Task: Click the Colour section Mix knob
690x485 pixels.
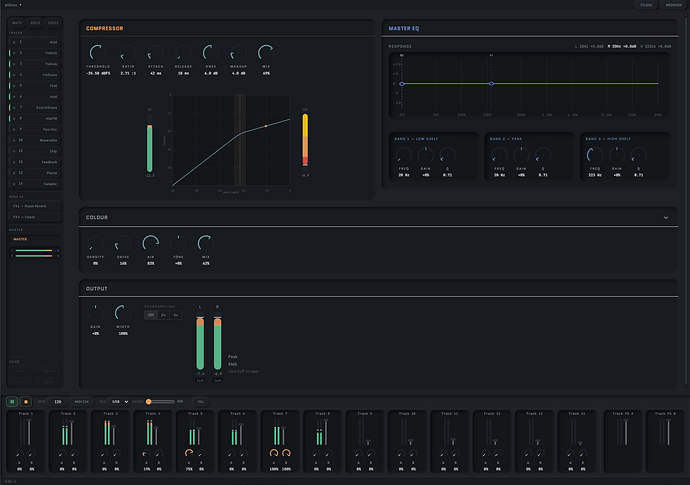Action: point(206,243)
